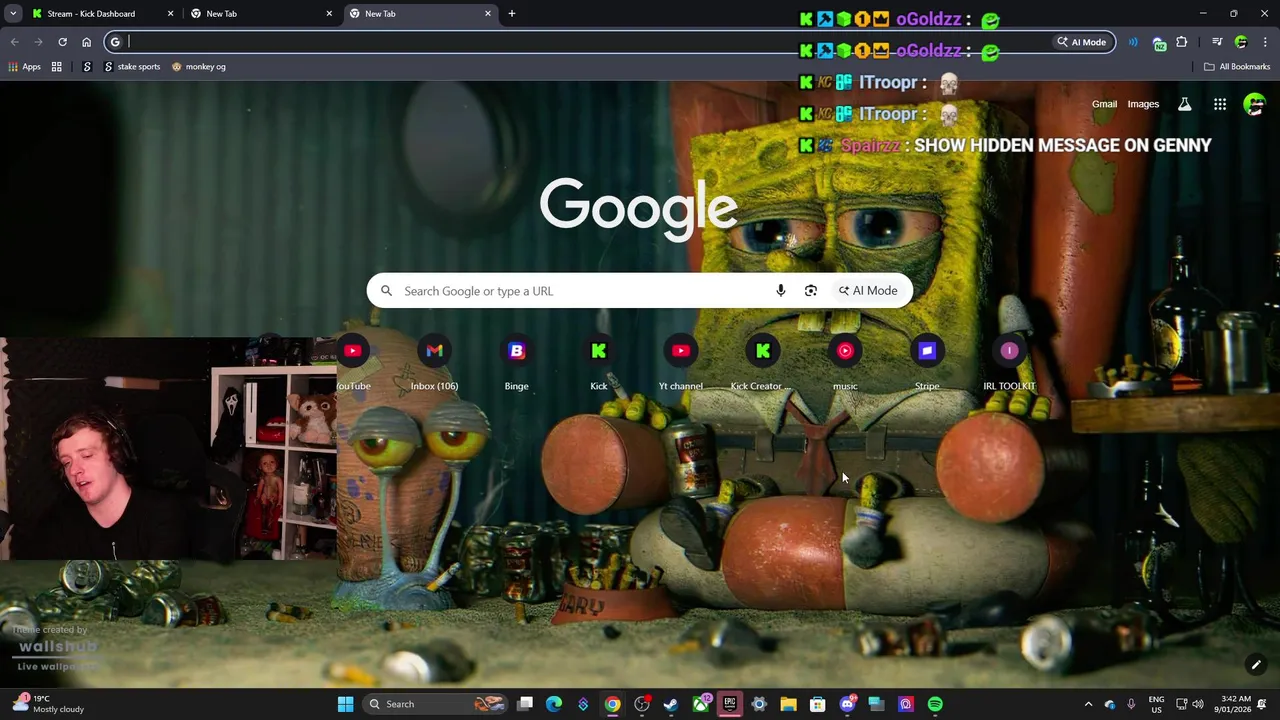Image resolution: width=1280 pixels, height=720 pixels.
Task: Open the media controls icon in toolbar
Action: (1217, 42)
